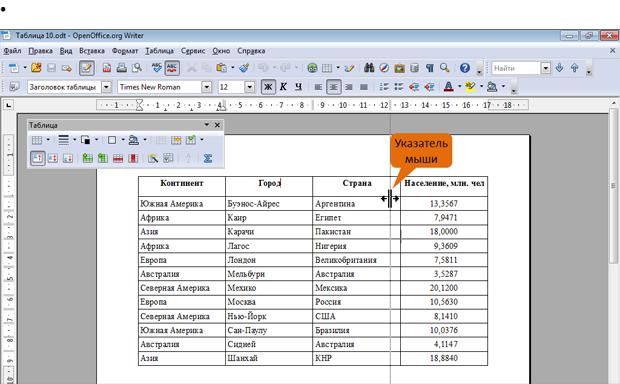The height and width of the screenshot is (384, 620).
Task: Toggle Edit File mode
Action: [x=87, y=68]
